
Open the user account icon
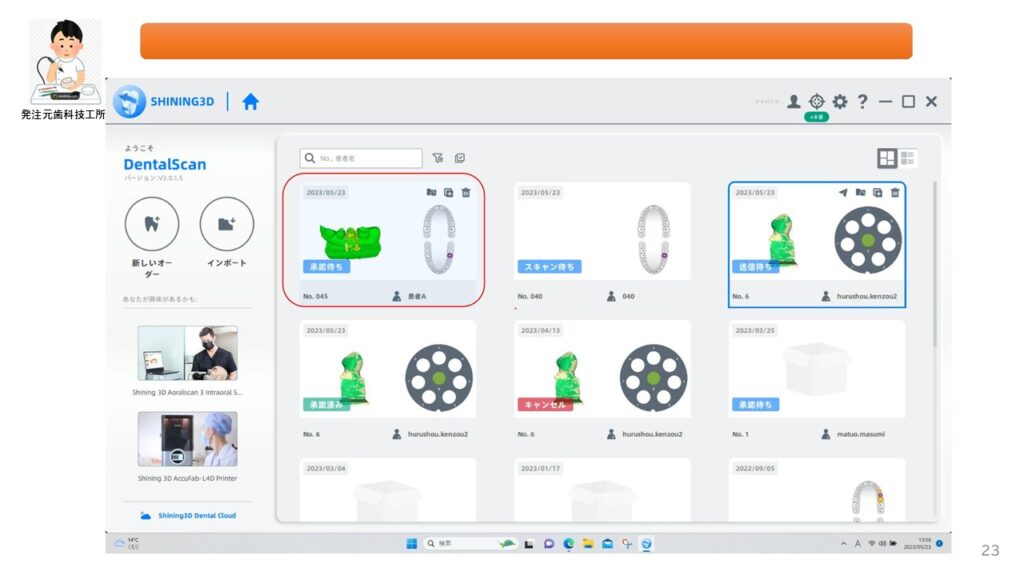(793, 102)
